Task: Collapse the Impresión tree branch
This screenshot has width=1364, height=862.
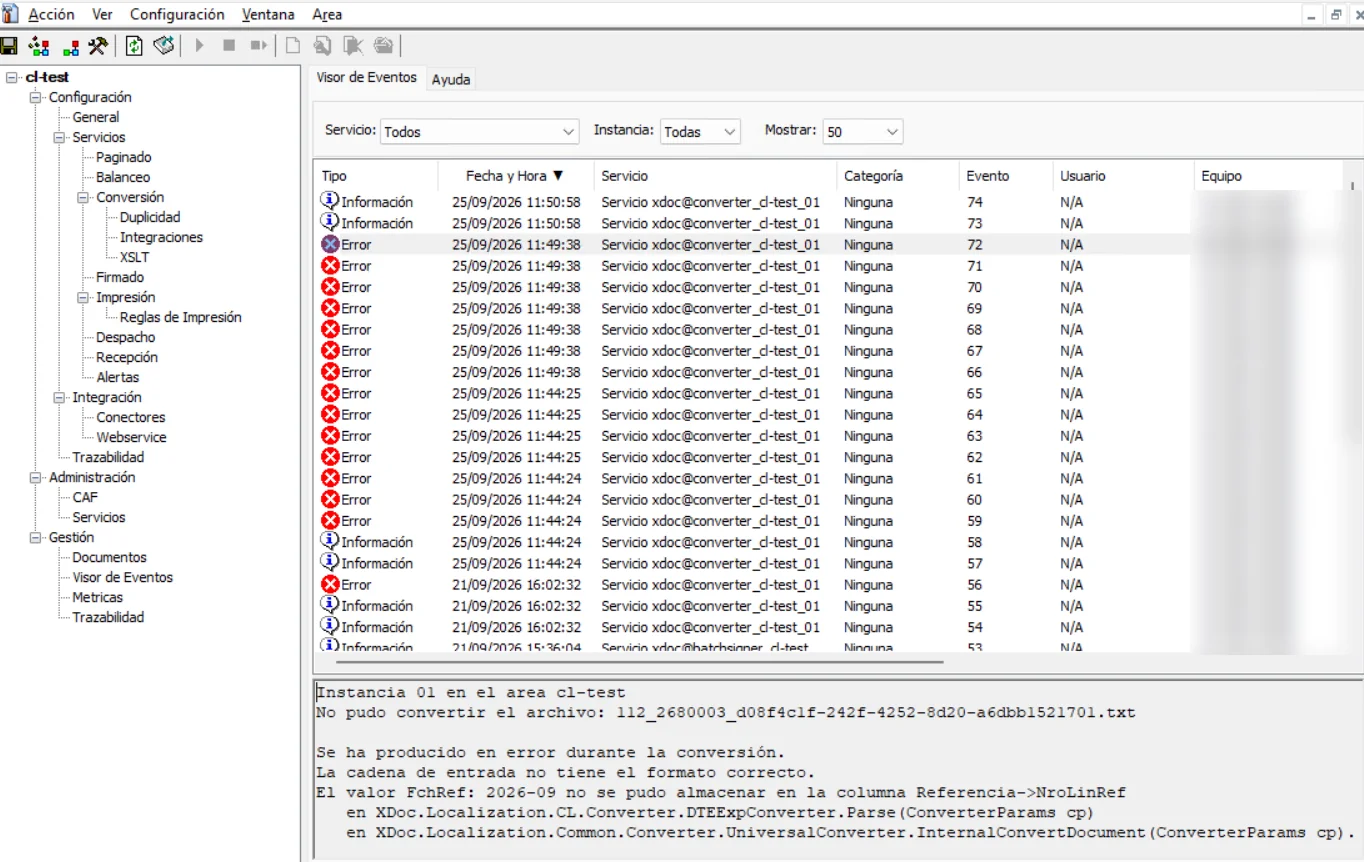Action: [x=84, y=297]
